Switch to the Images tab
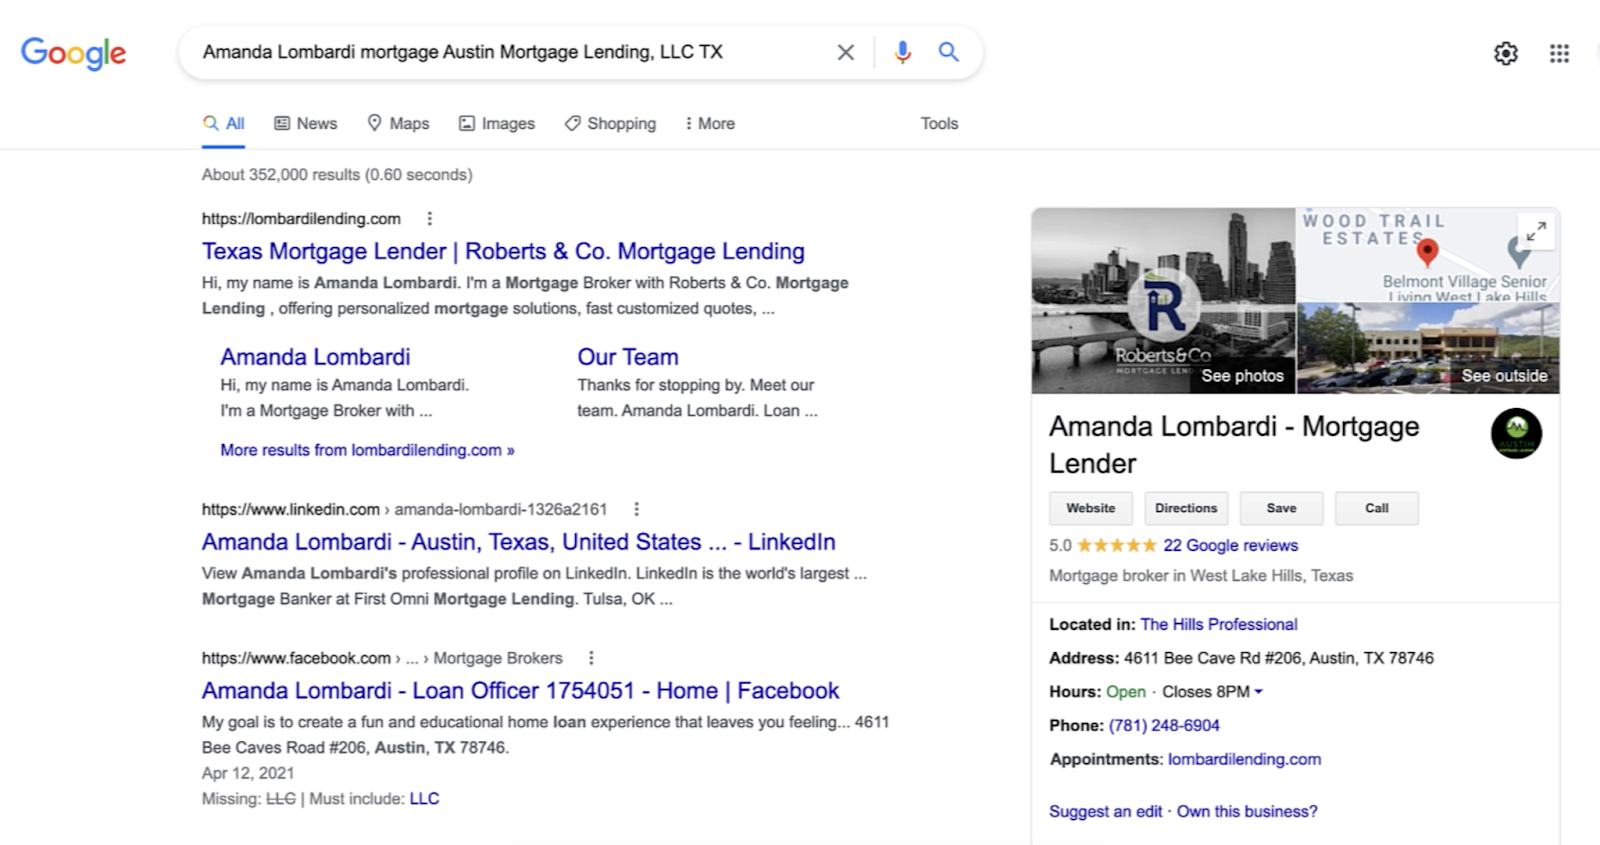This screenshot has height=845, width=1600. (497, 124)
